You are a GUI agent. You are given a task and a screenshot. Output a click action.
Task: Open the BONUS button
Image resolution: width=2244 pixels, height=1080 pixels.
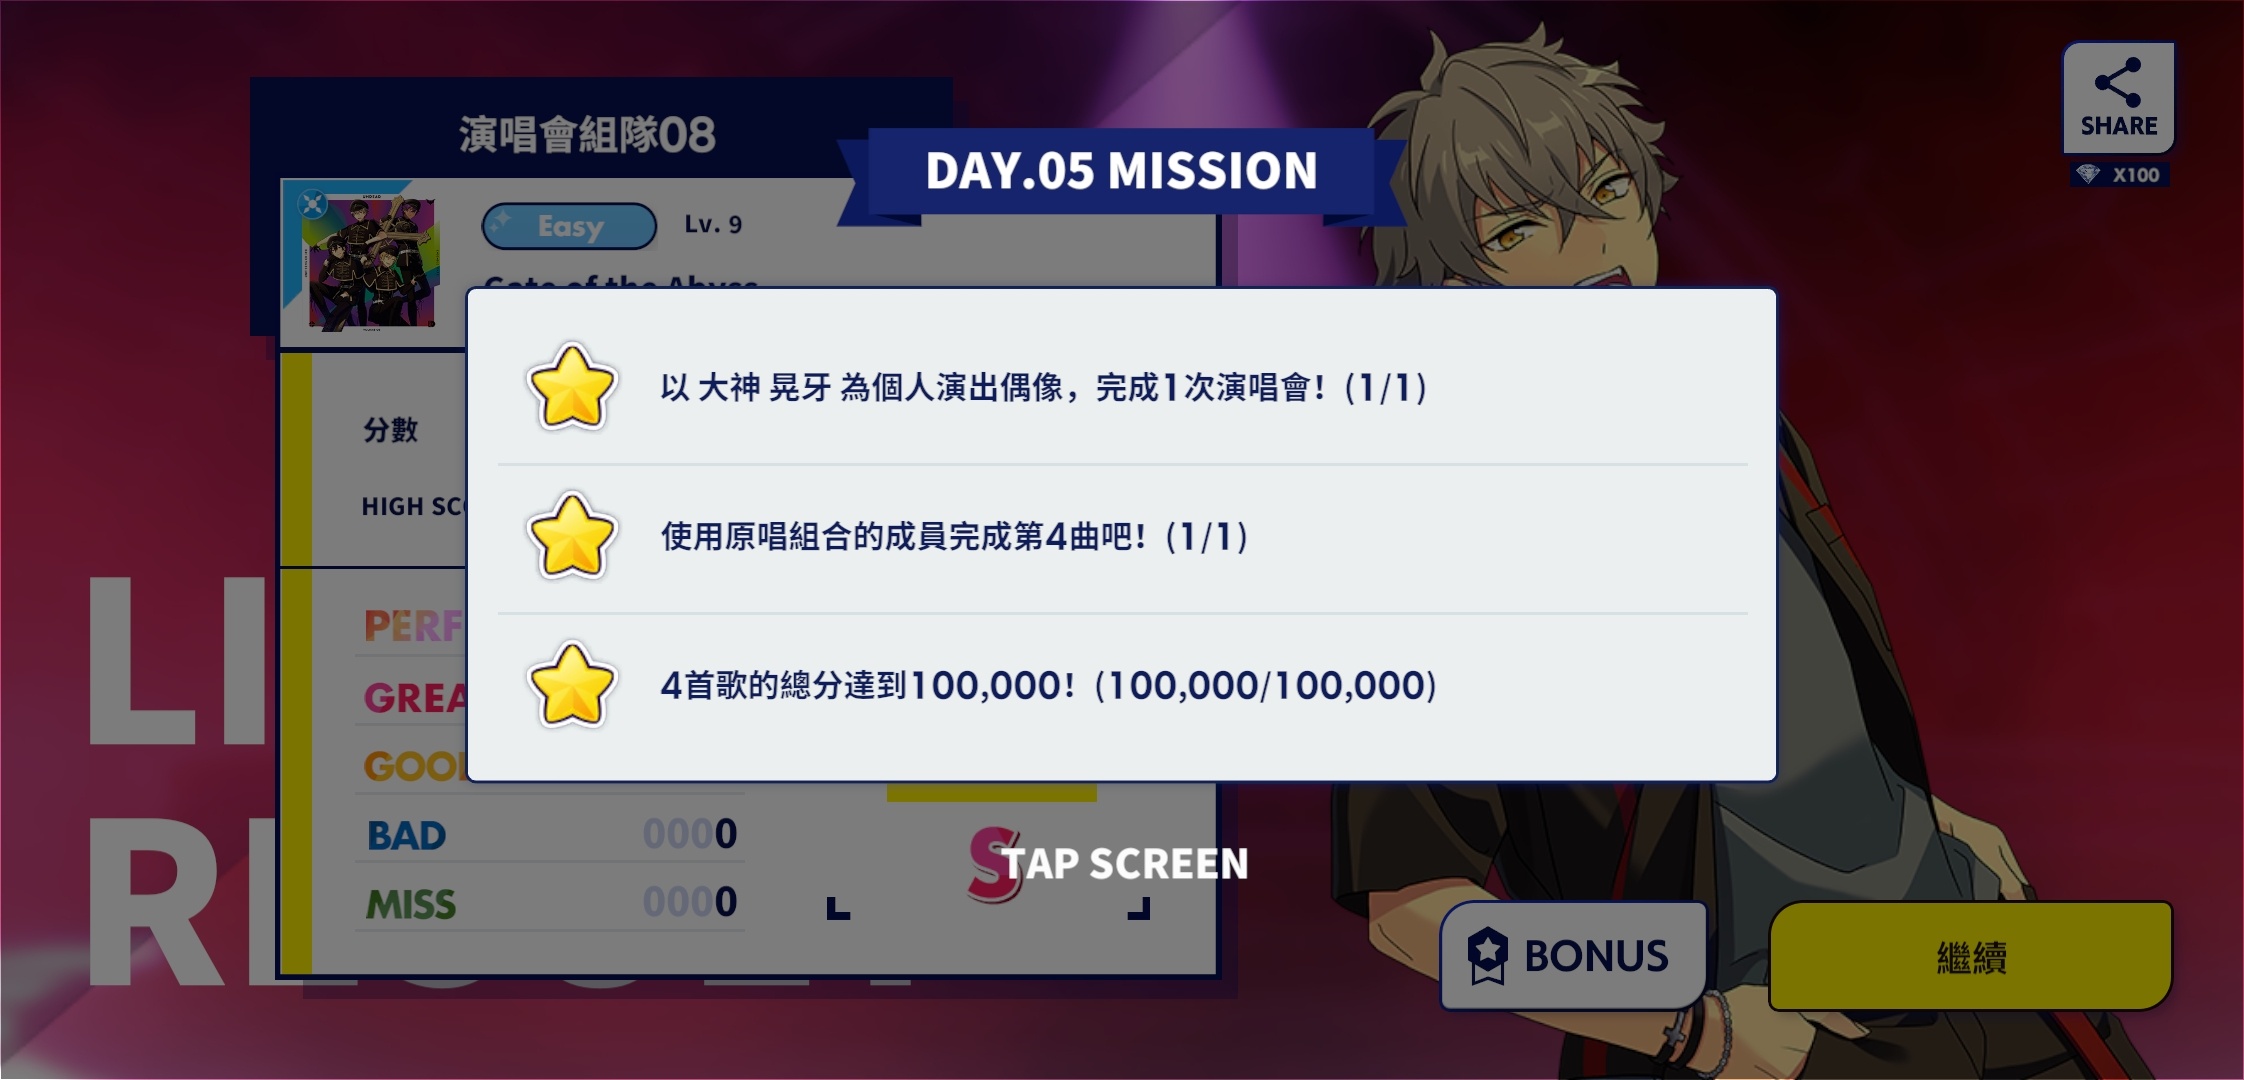pos(1573,955)
